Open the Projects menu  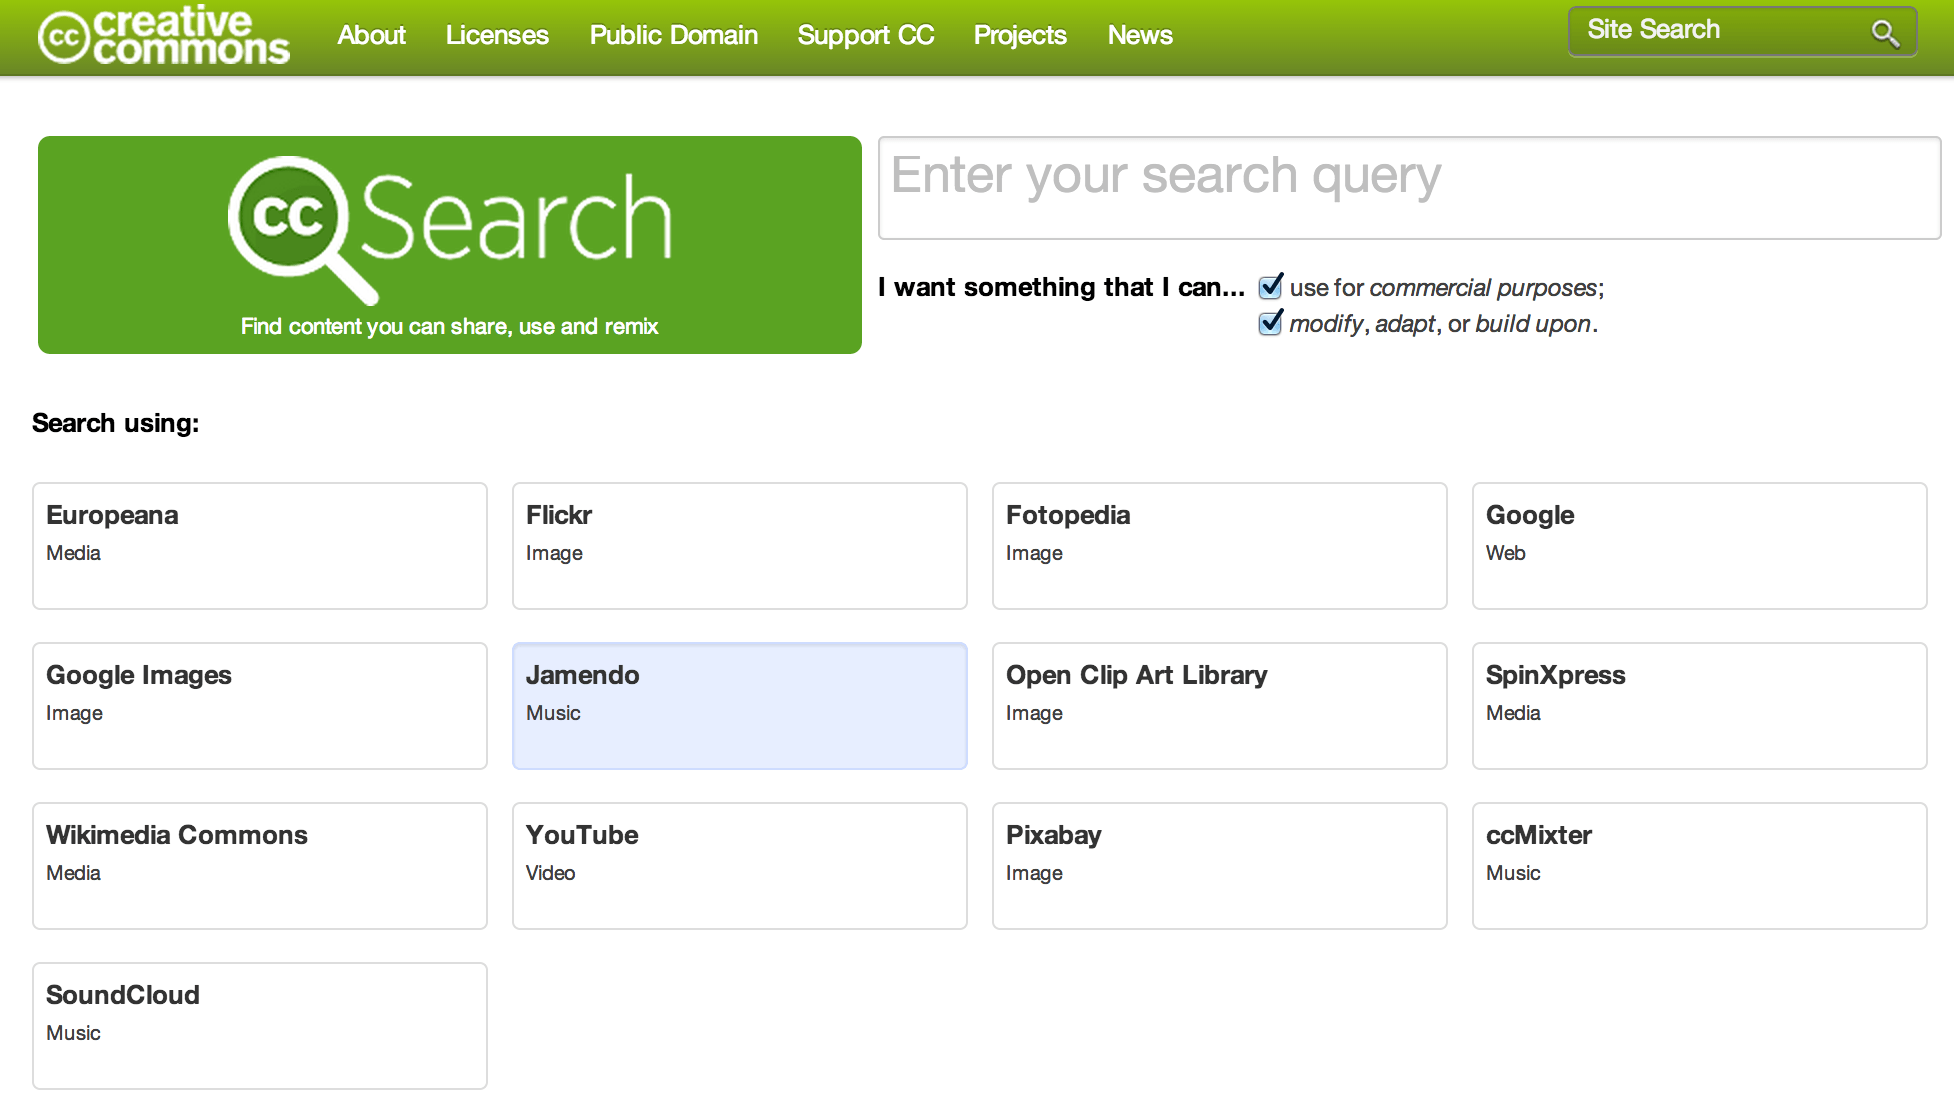click(1020, 35)
